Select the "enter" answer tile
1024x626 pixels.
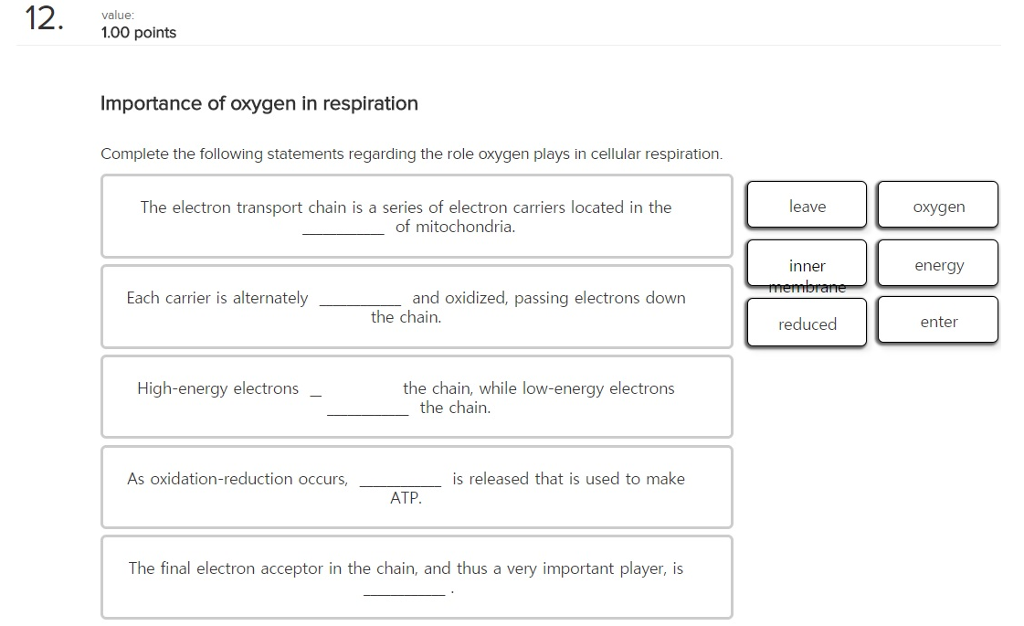[937, 319]
